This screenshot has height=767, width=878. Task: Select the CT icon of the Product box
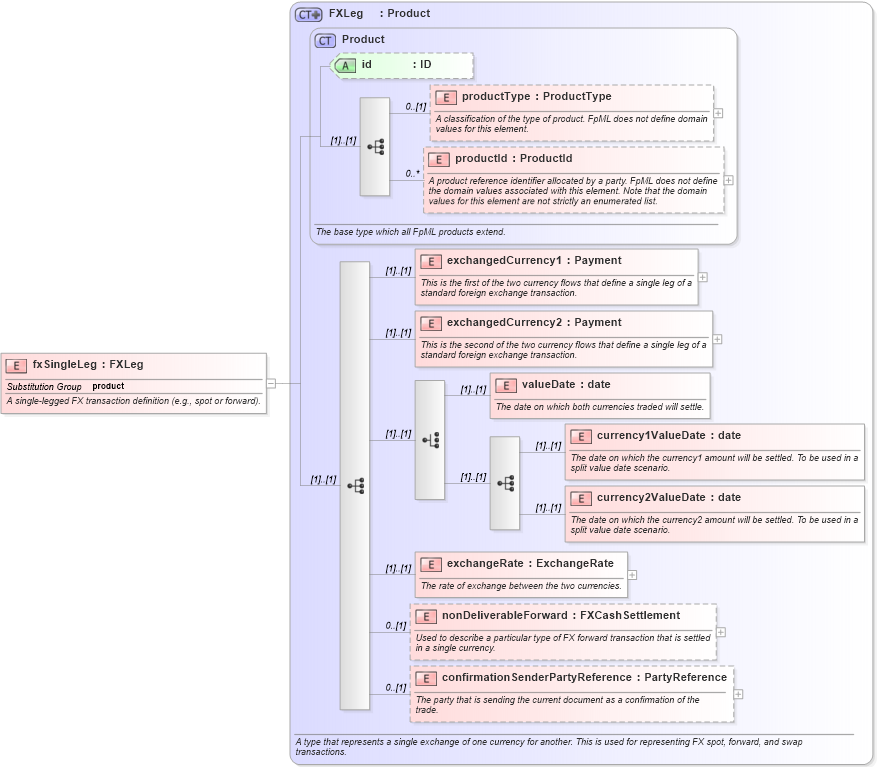tap(327, 39)
